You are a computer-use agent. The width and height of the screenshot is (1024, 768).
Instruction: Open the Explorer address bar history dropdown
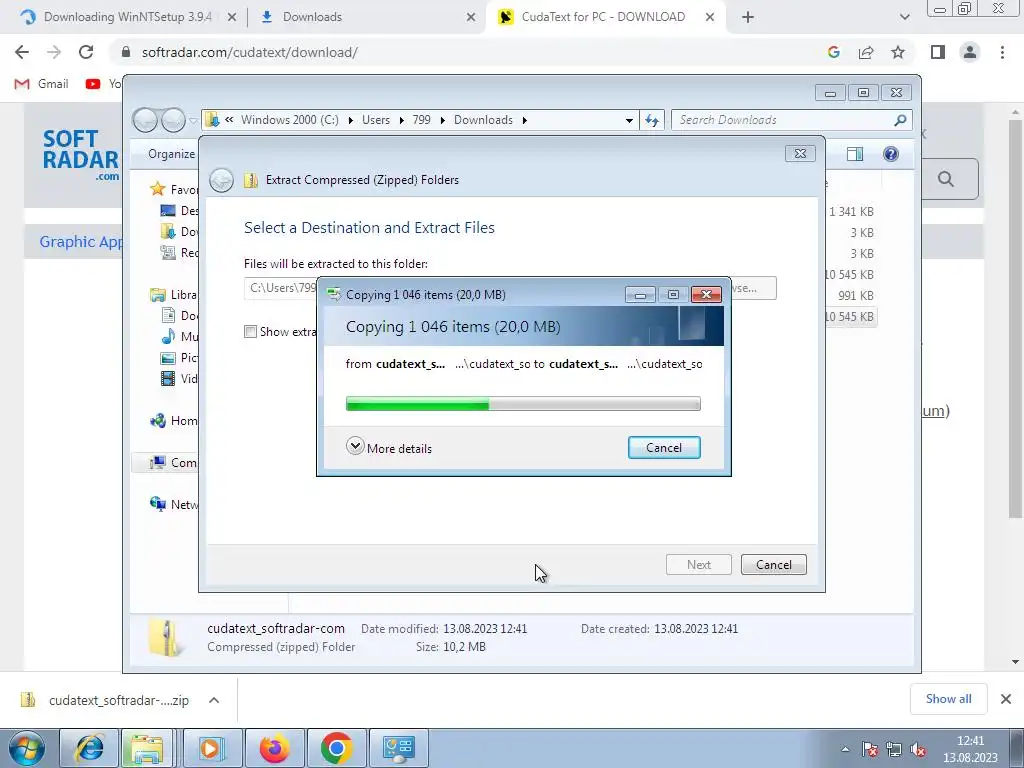pyautogui.click(x=628, y=120)
